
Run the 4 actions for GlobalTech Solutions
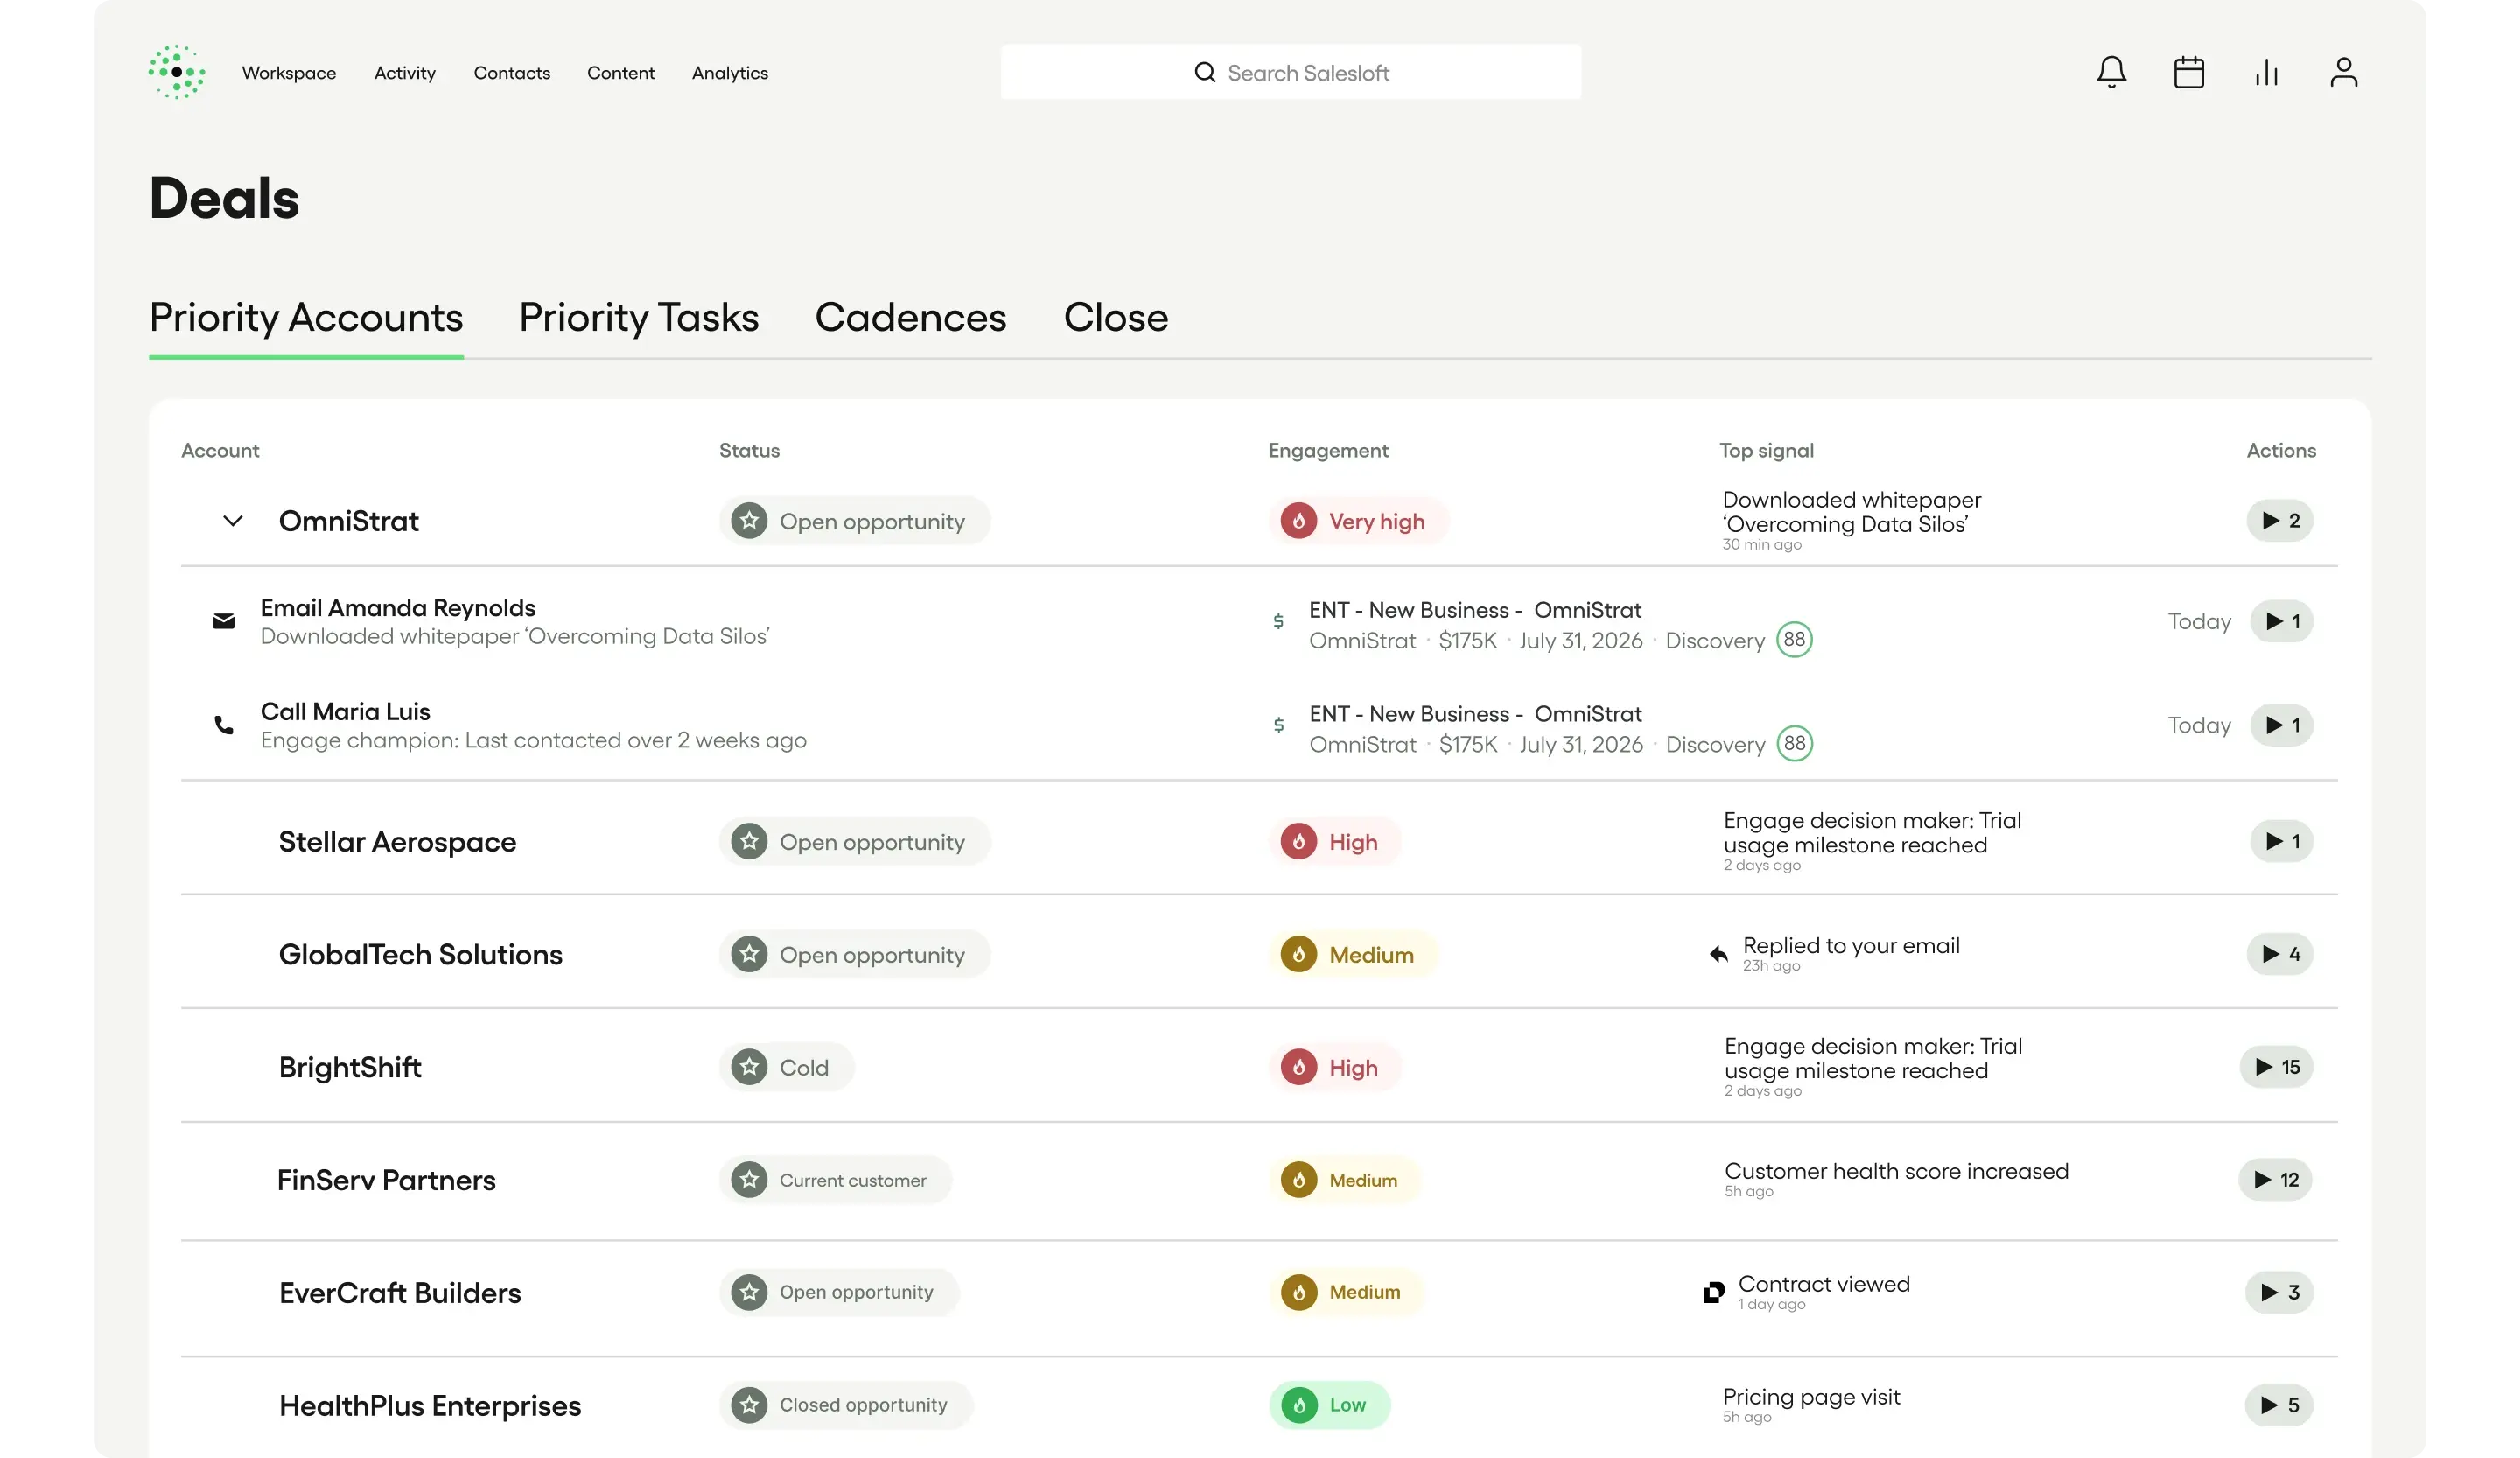(2280, 954)
